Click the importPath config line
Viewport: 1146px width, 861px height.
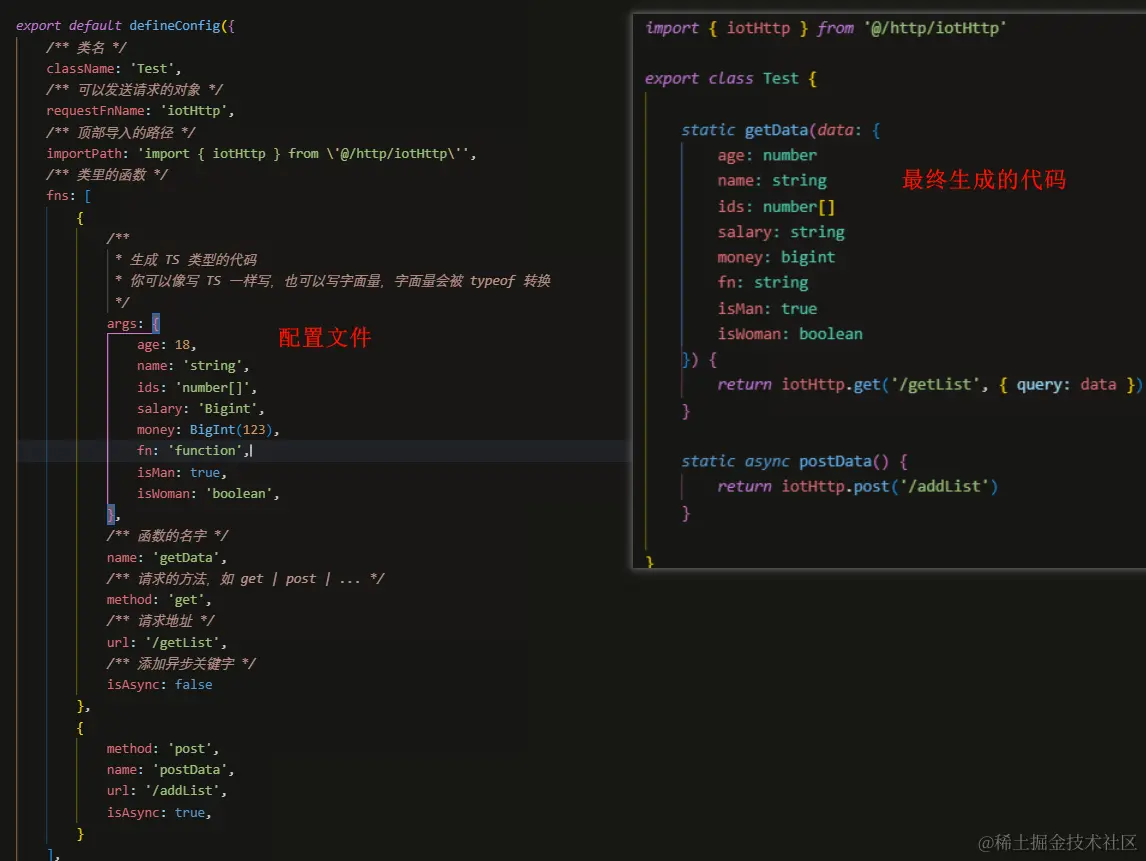pos(261,153)
